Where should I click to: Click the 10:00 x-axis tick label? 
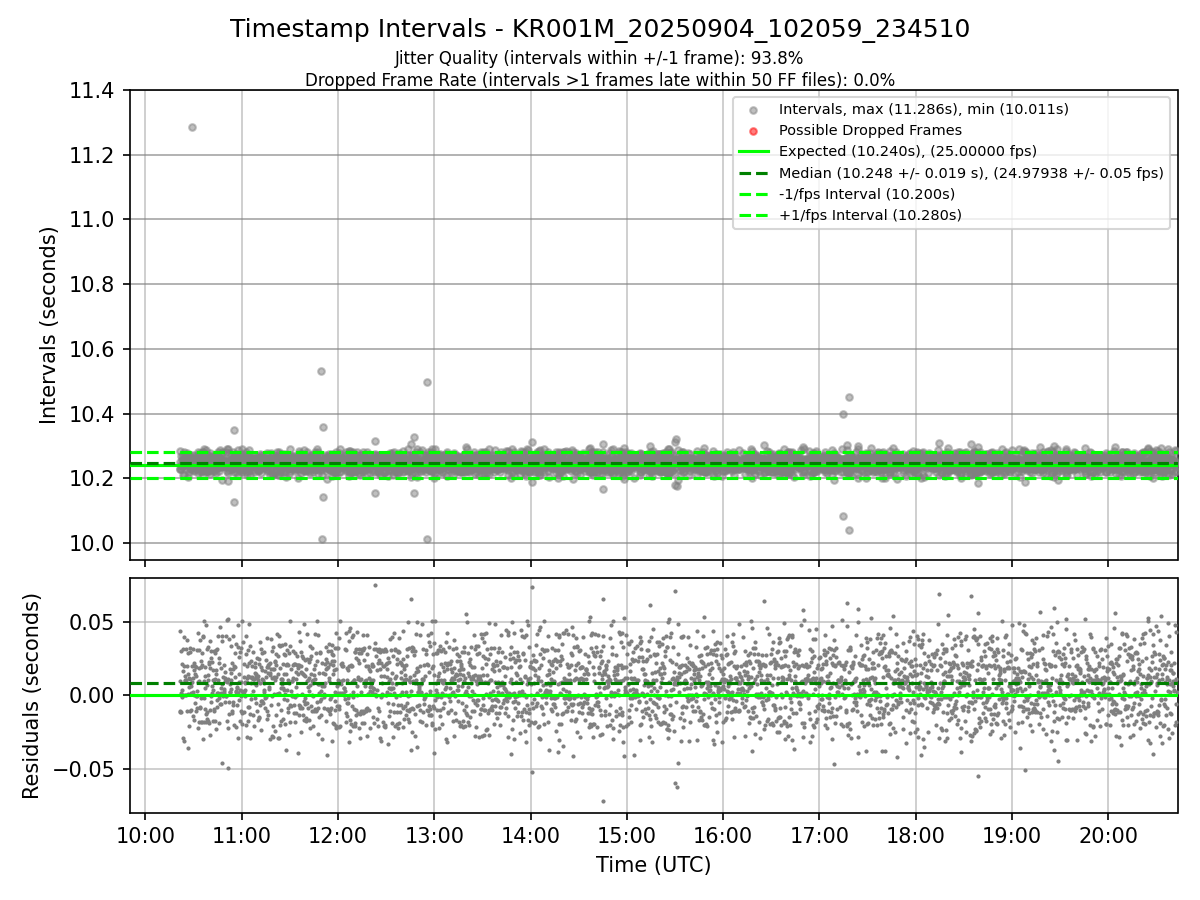[145, 836]
